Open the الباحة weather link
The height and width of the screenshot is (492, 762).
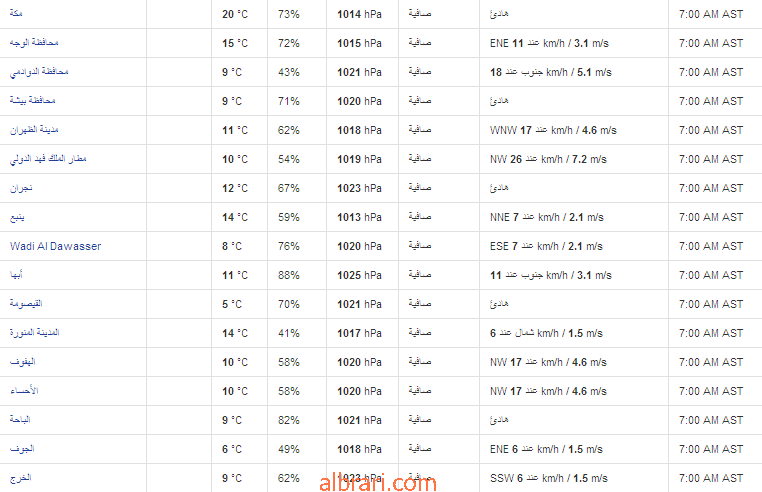coord(21,420)
